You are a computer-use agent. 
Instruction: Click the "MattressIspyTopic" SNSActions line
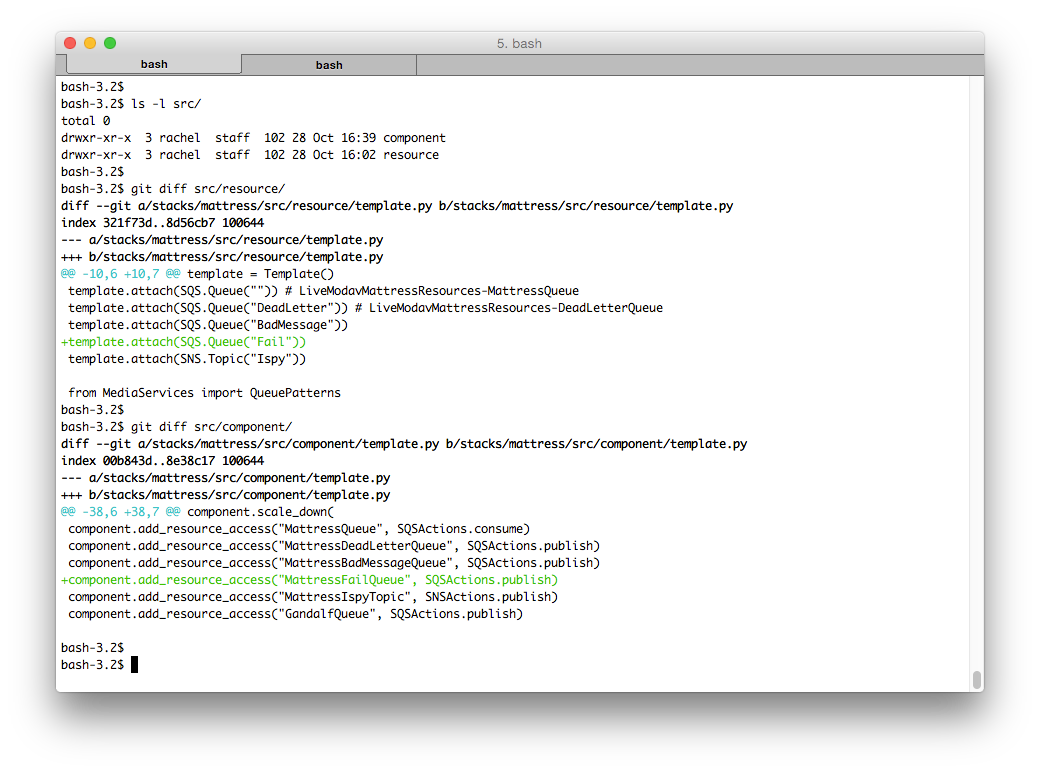pyautogui.click(x=312, y=597)
